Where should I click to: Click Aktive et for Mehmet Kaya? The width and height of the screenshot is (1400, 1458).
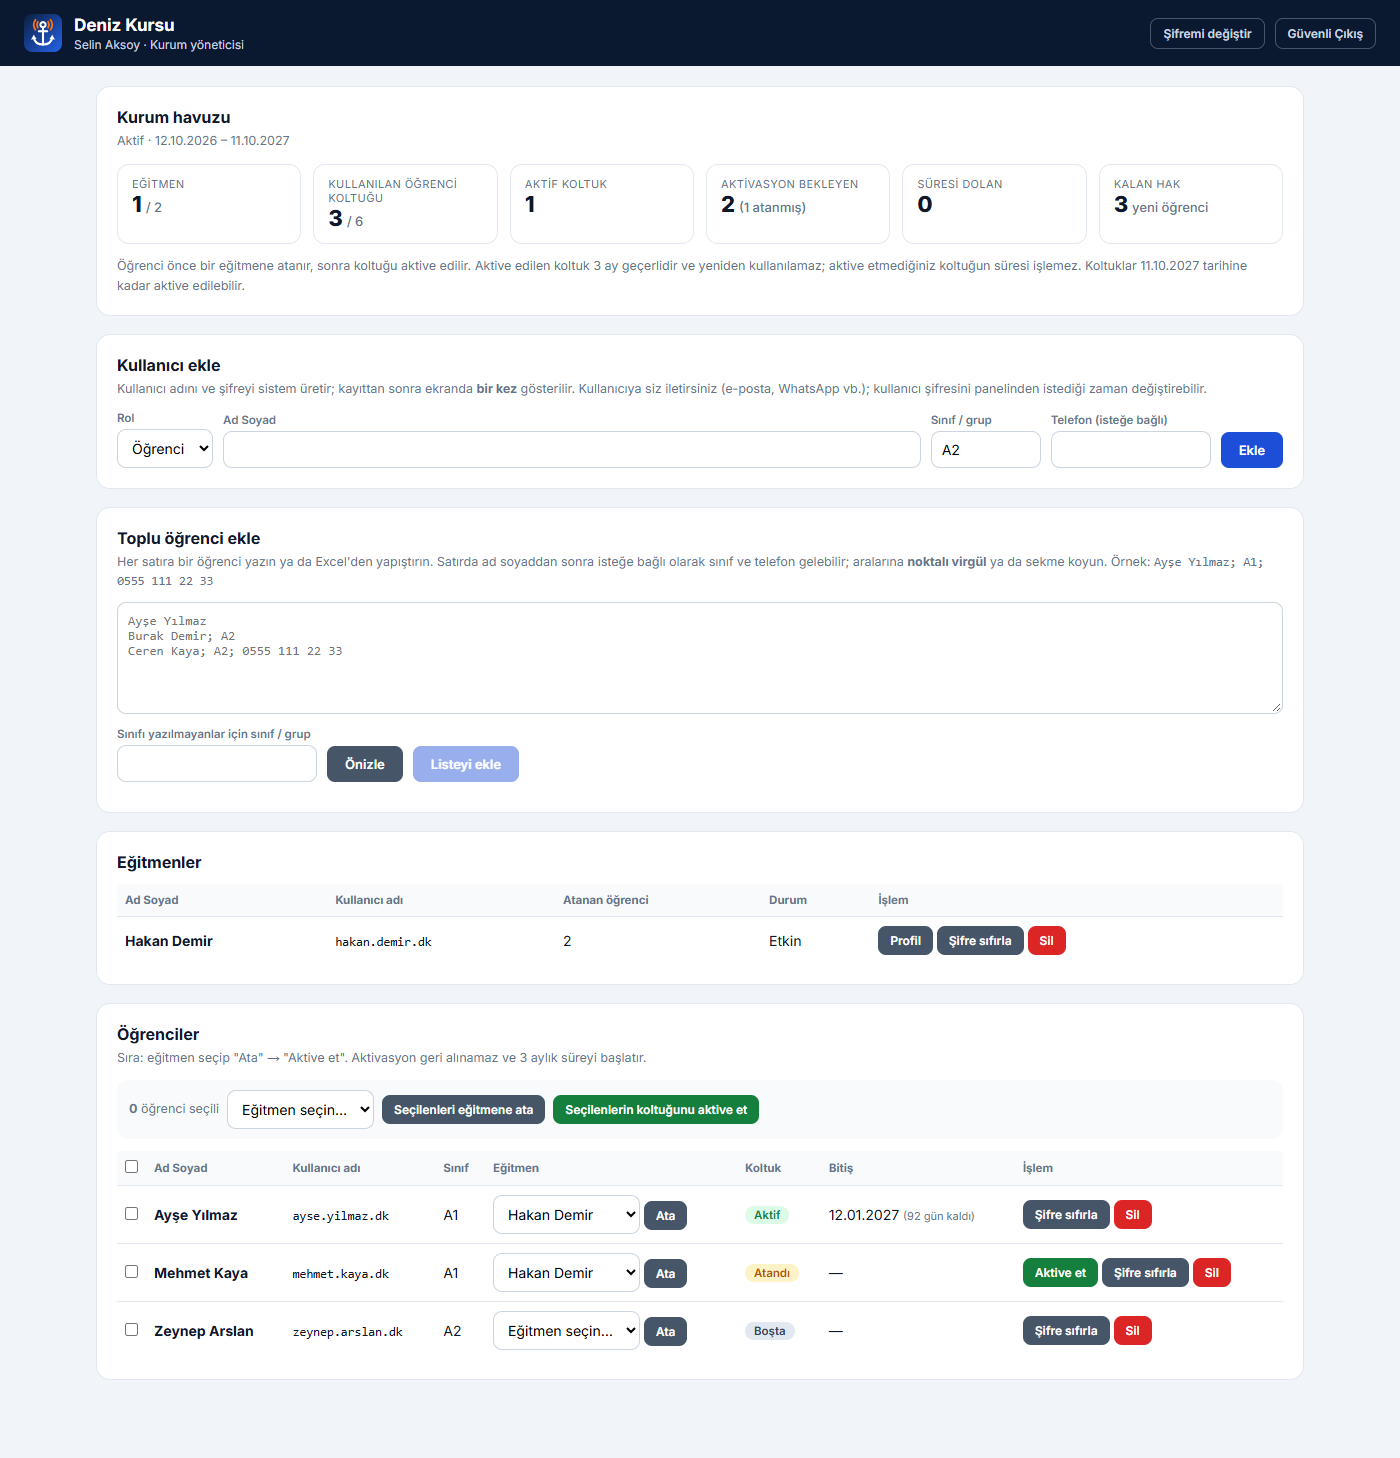pyautogui.click(x=1060, y=1273)
